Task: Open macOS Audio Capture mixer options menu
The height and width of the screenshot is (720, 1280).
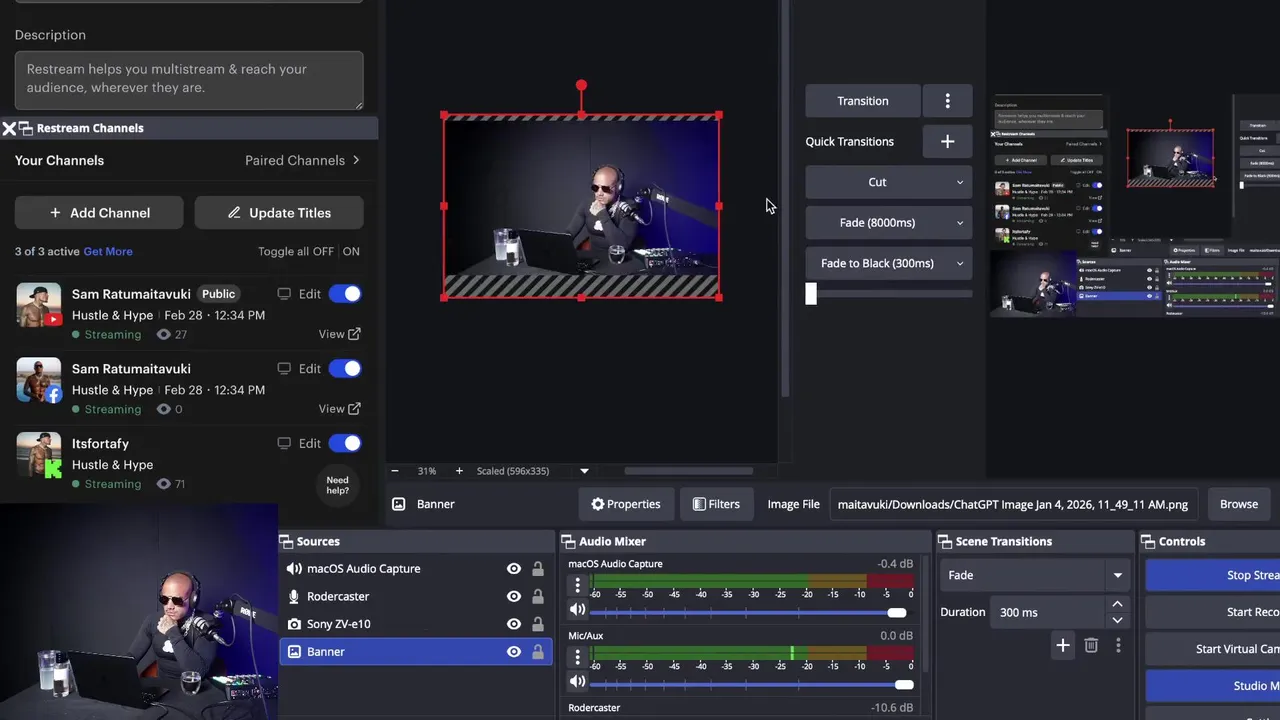Action: 577,586
